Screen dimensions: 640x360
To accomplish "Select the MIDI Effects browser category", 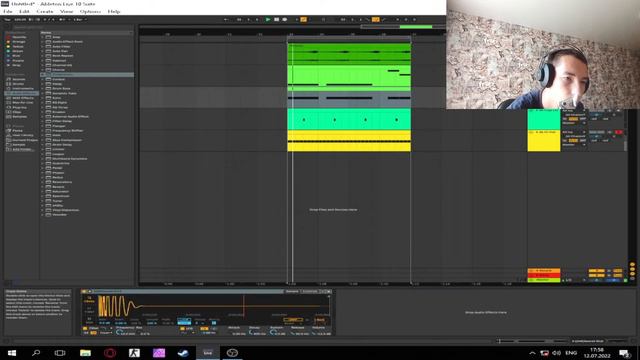I will tap(22, 98).
